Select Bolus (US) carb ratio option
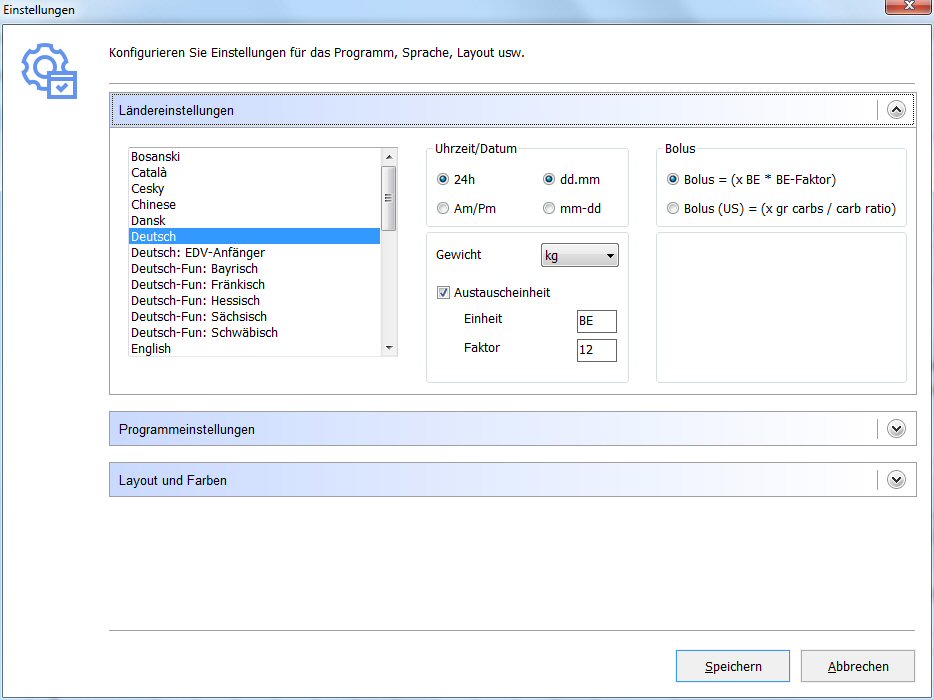The image size is (934, 700). tap(673, 209)
